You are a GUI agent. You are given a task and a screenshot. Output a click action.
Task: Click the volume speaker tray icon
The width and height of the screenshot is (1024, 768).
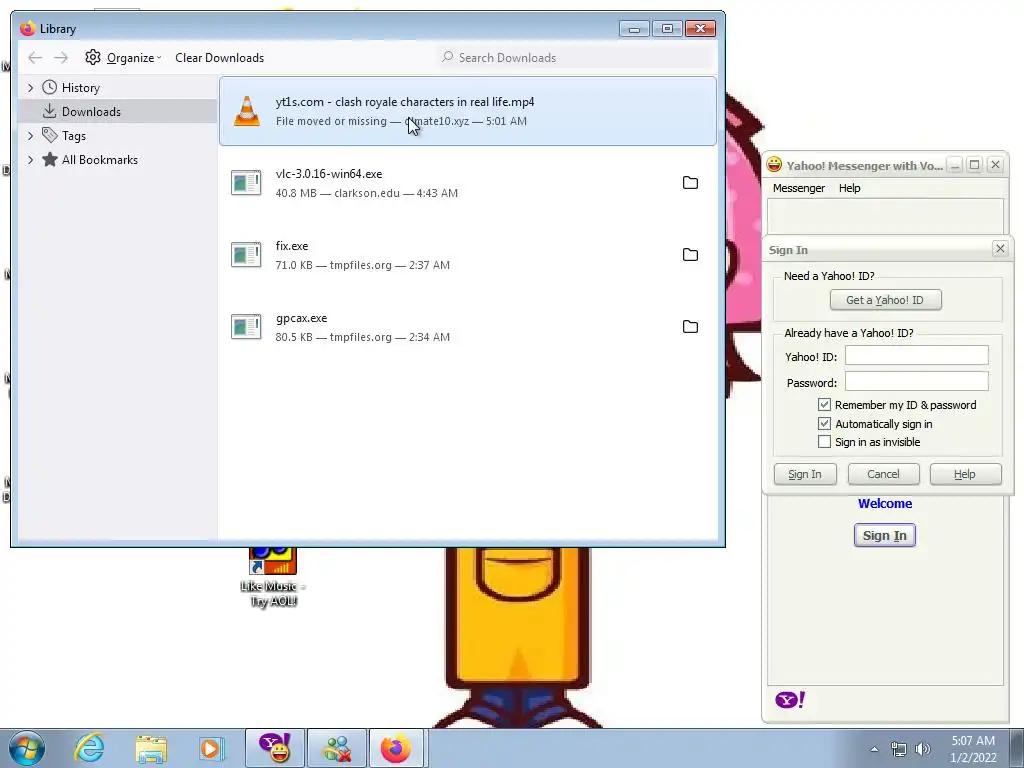(x=923, y=749)
